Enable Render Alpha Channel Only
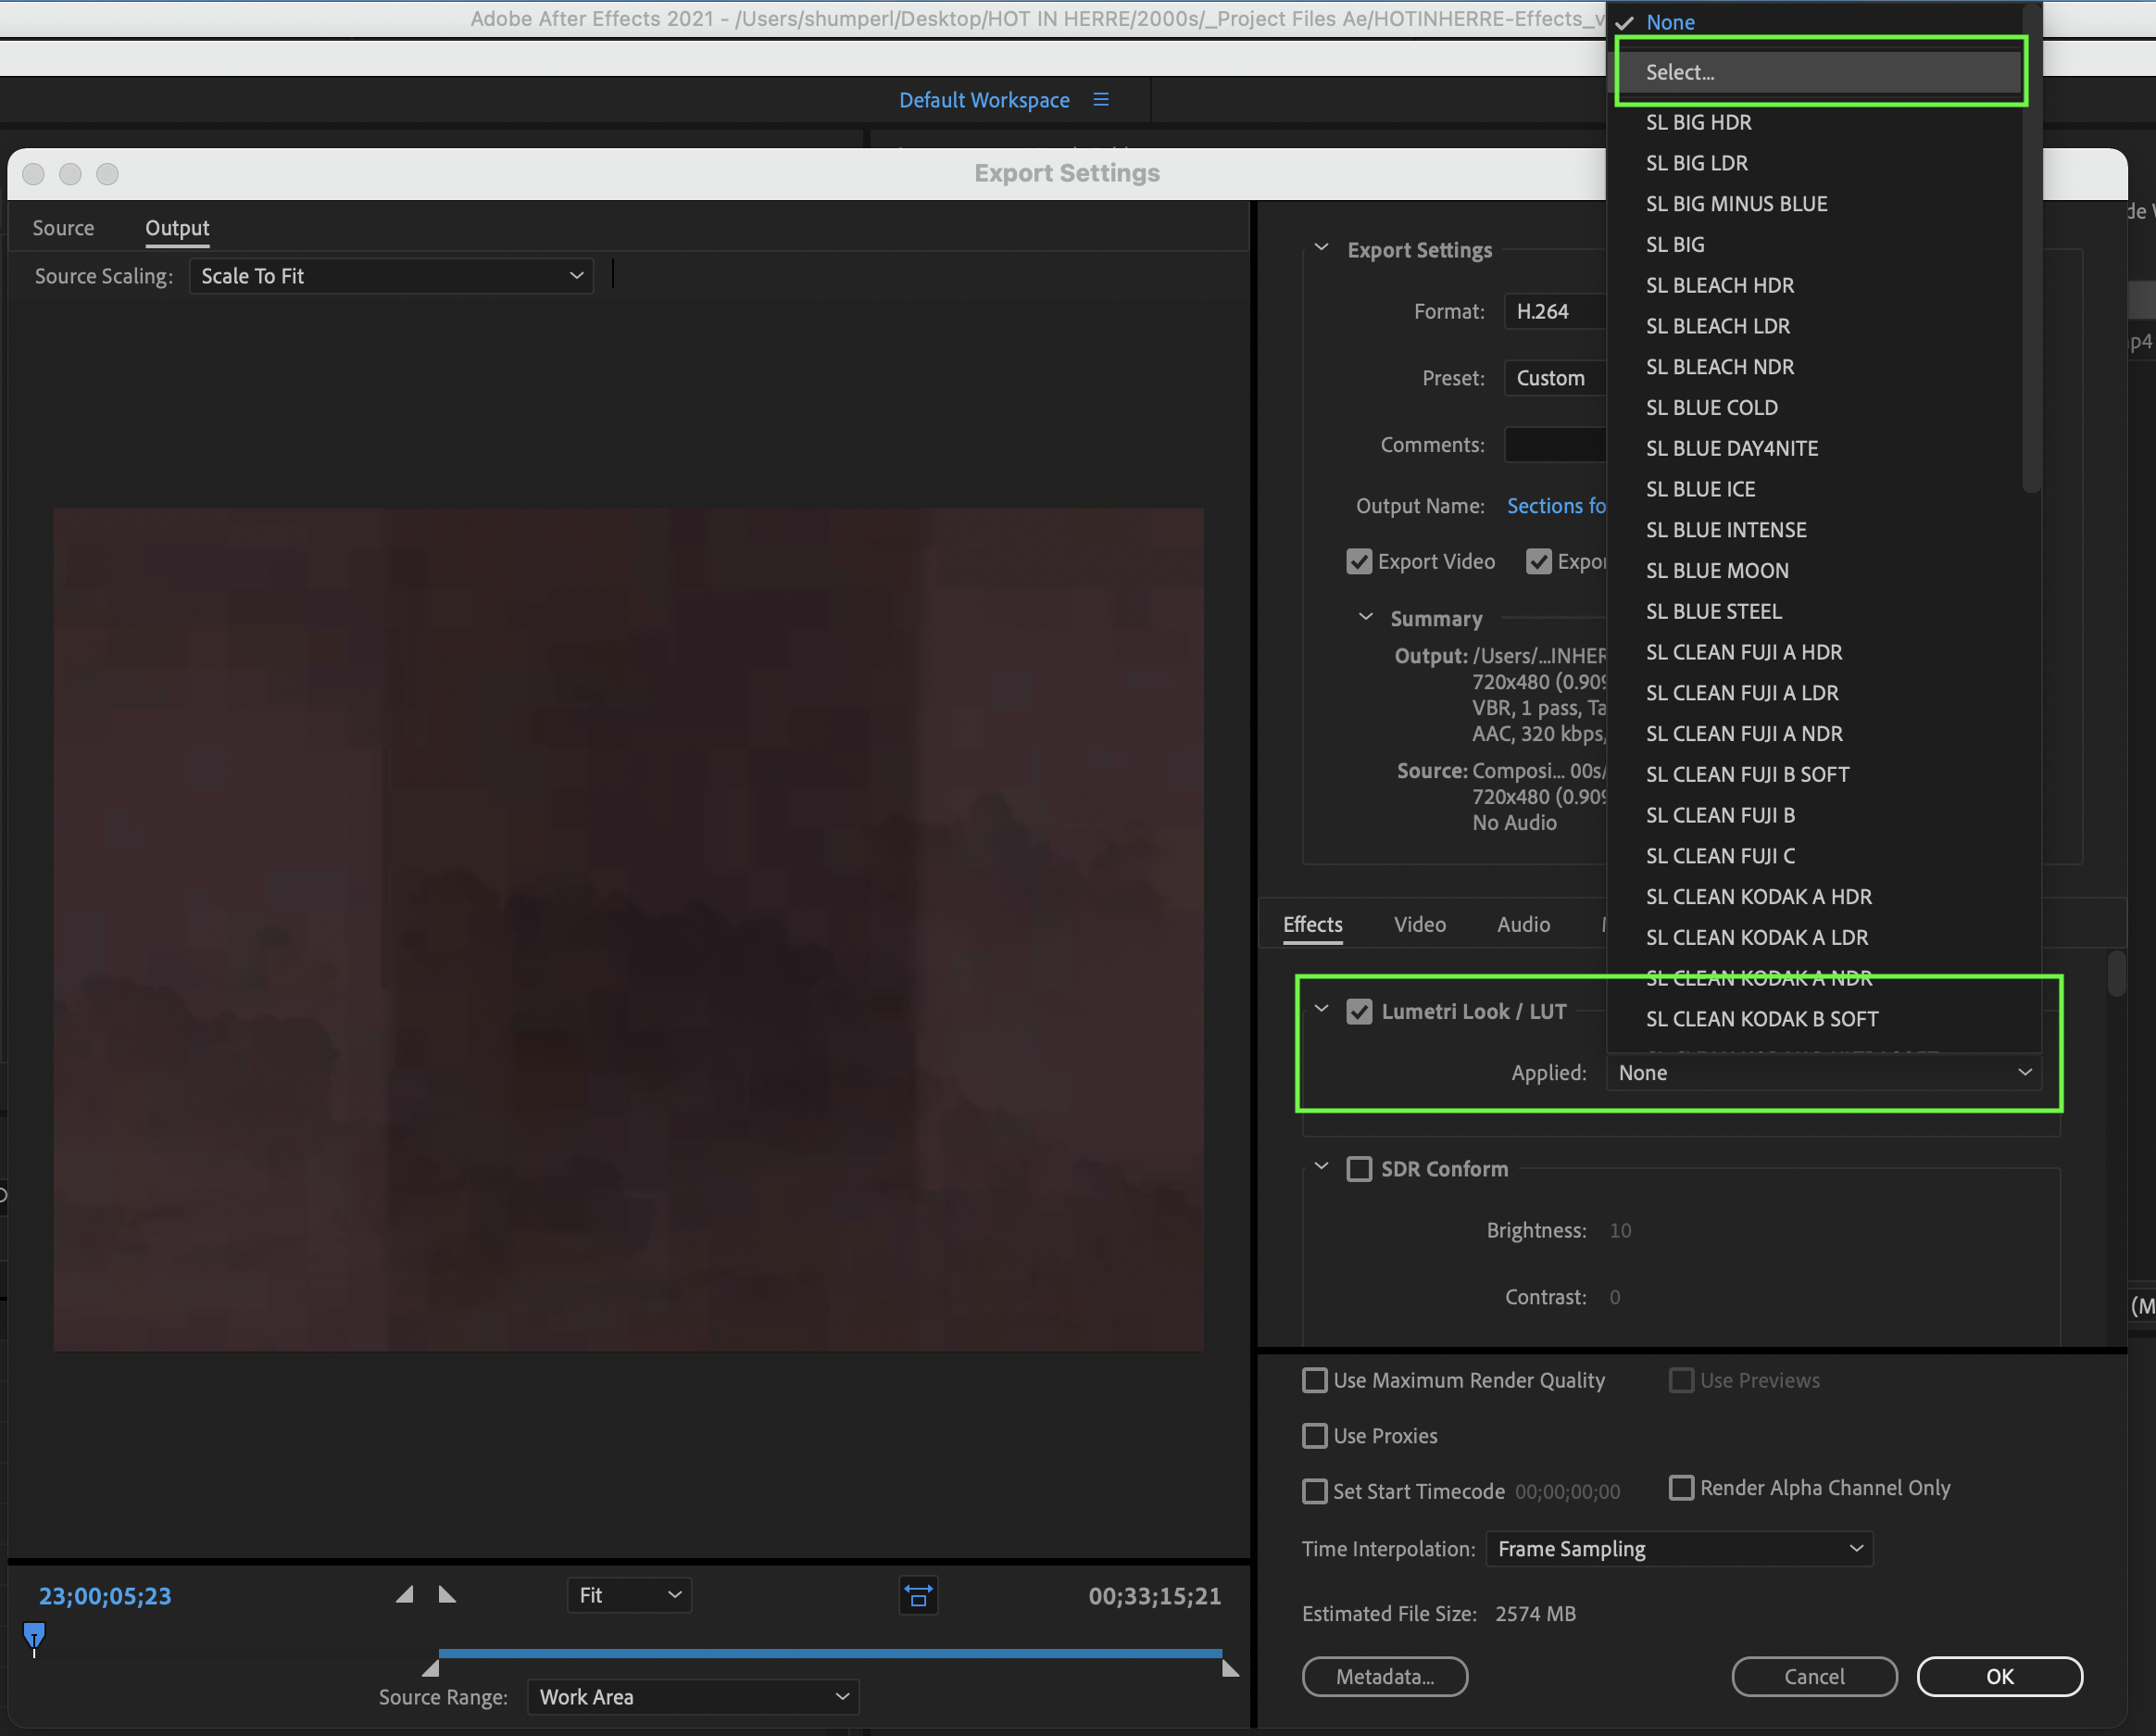The image size is (2156, 1736). point(1682,1488)
